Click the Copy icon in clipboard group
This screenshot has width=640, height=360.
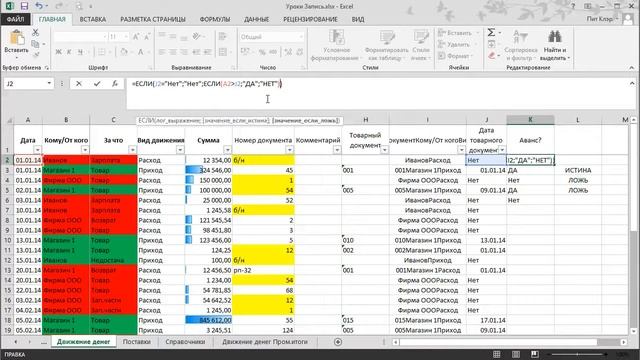pos(36,44)
